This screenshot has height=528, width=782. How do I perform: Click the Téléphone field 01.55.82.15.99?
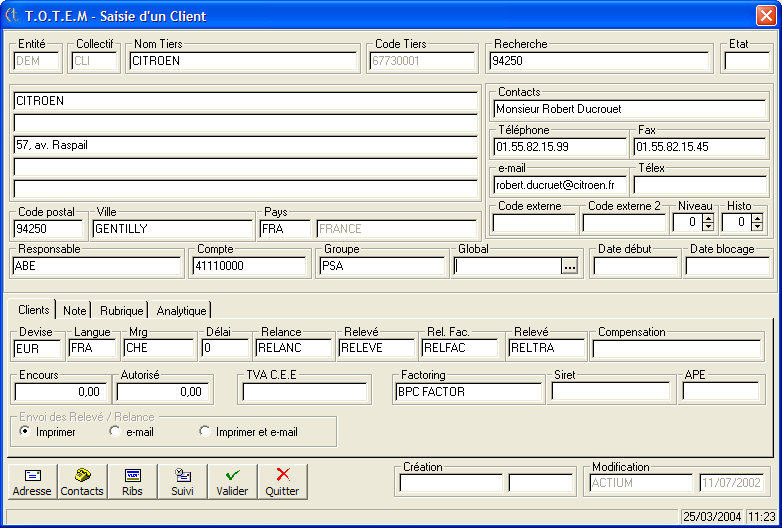tap(560, 147)
